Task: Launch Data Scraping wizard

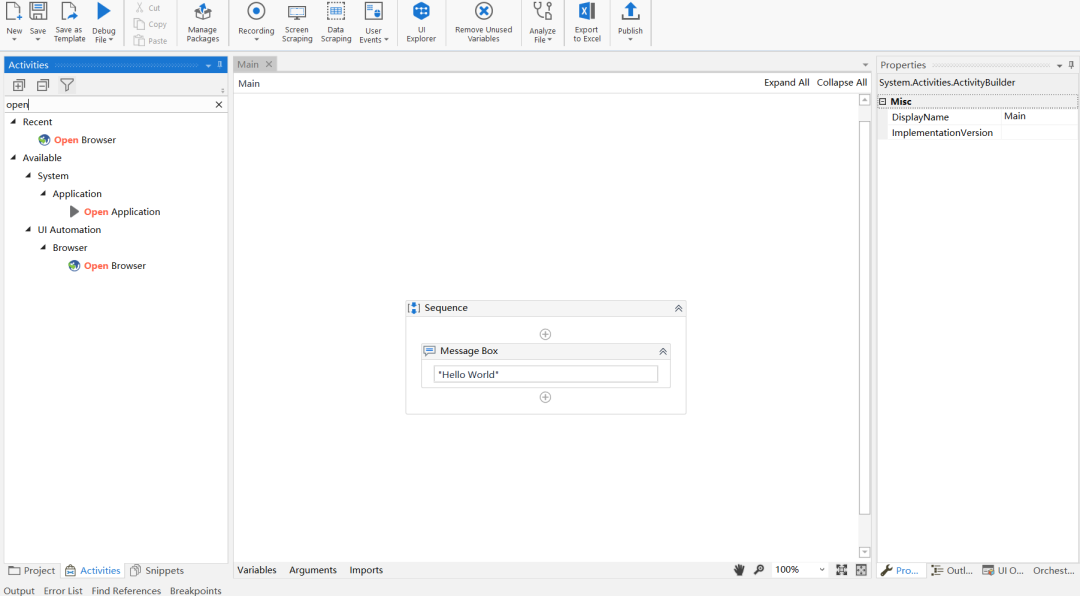Action: pos(335,22)
